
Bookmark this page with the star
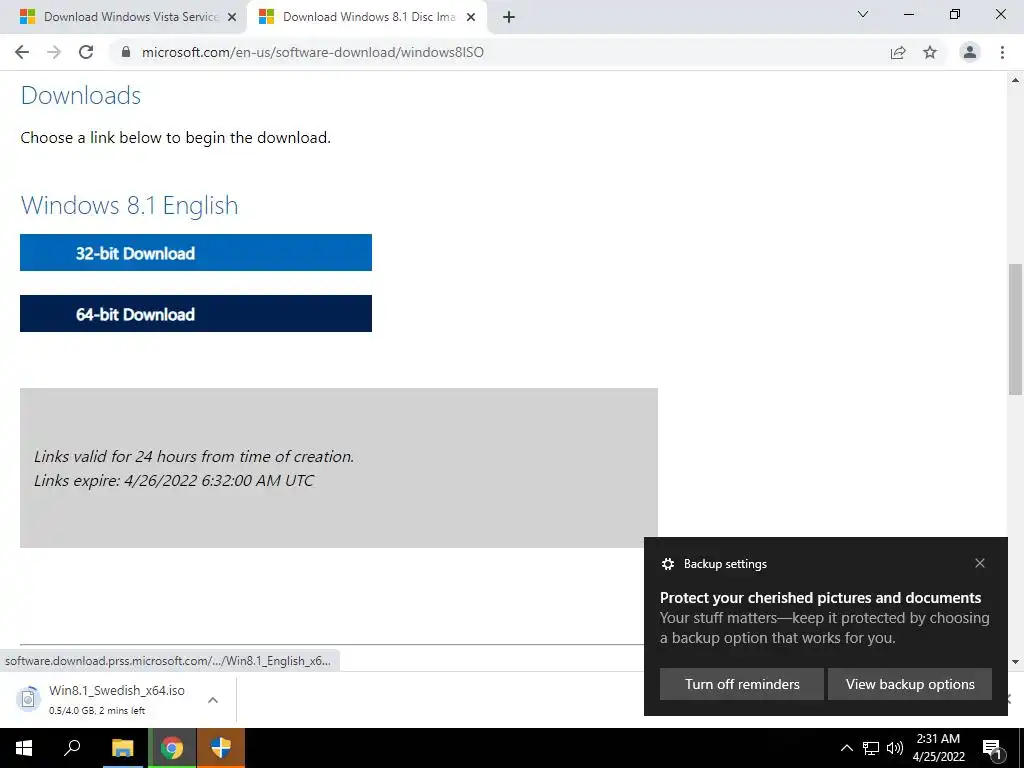[930, 52]
